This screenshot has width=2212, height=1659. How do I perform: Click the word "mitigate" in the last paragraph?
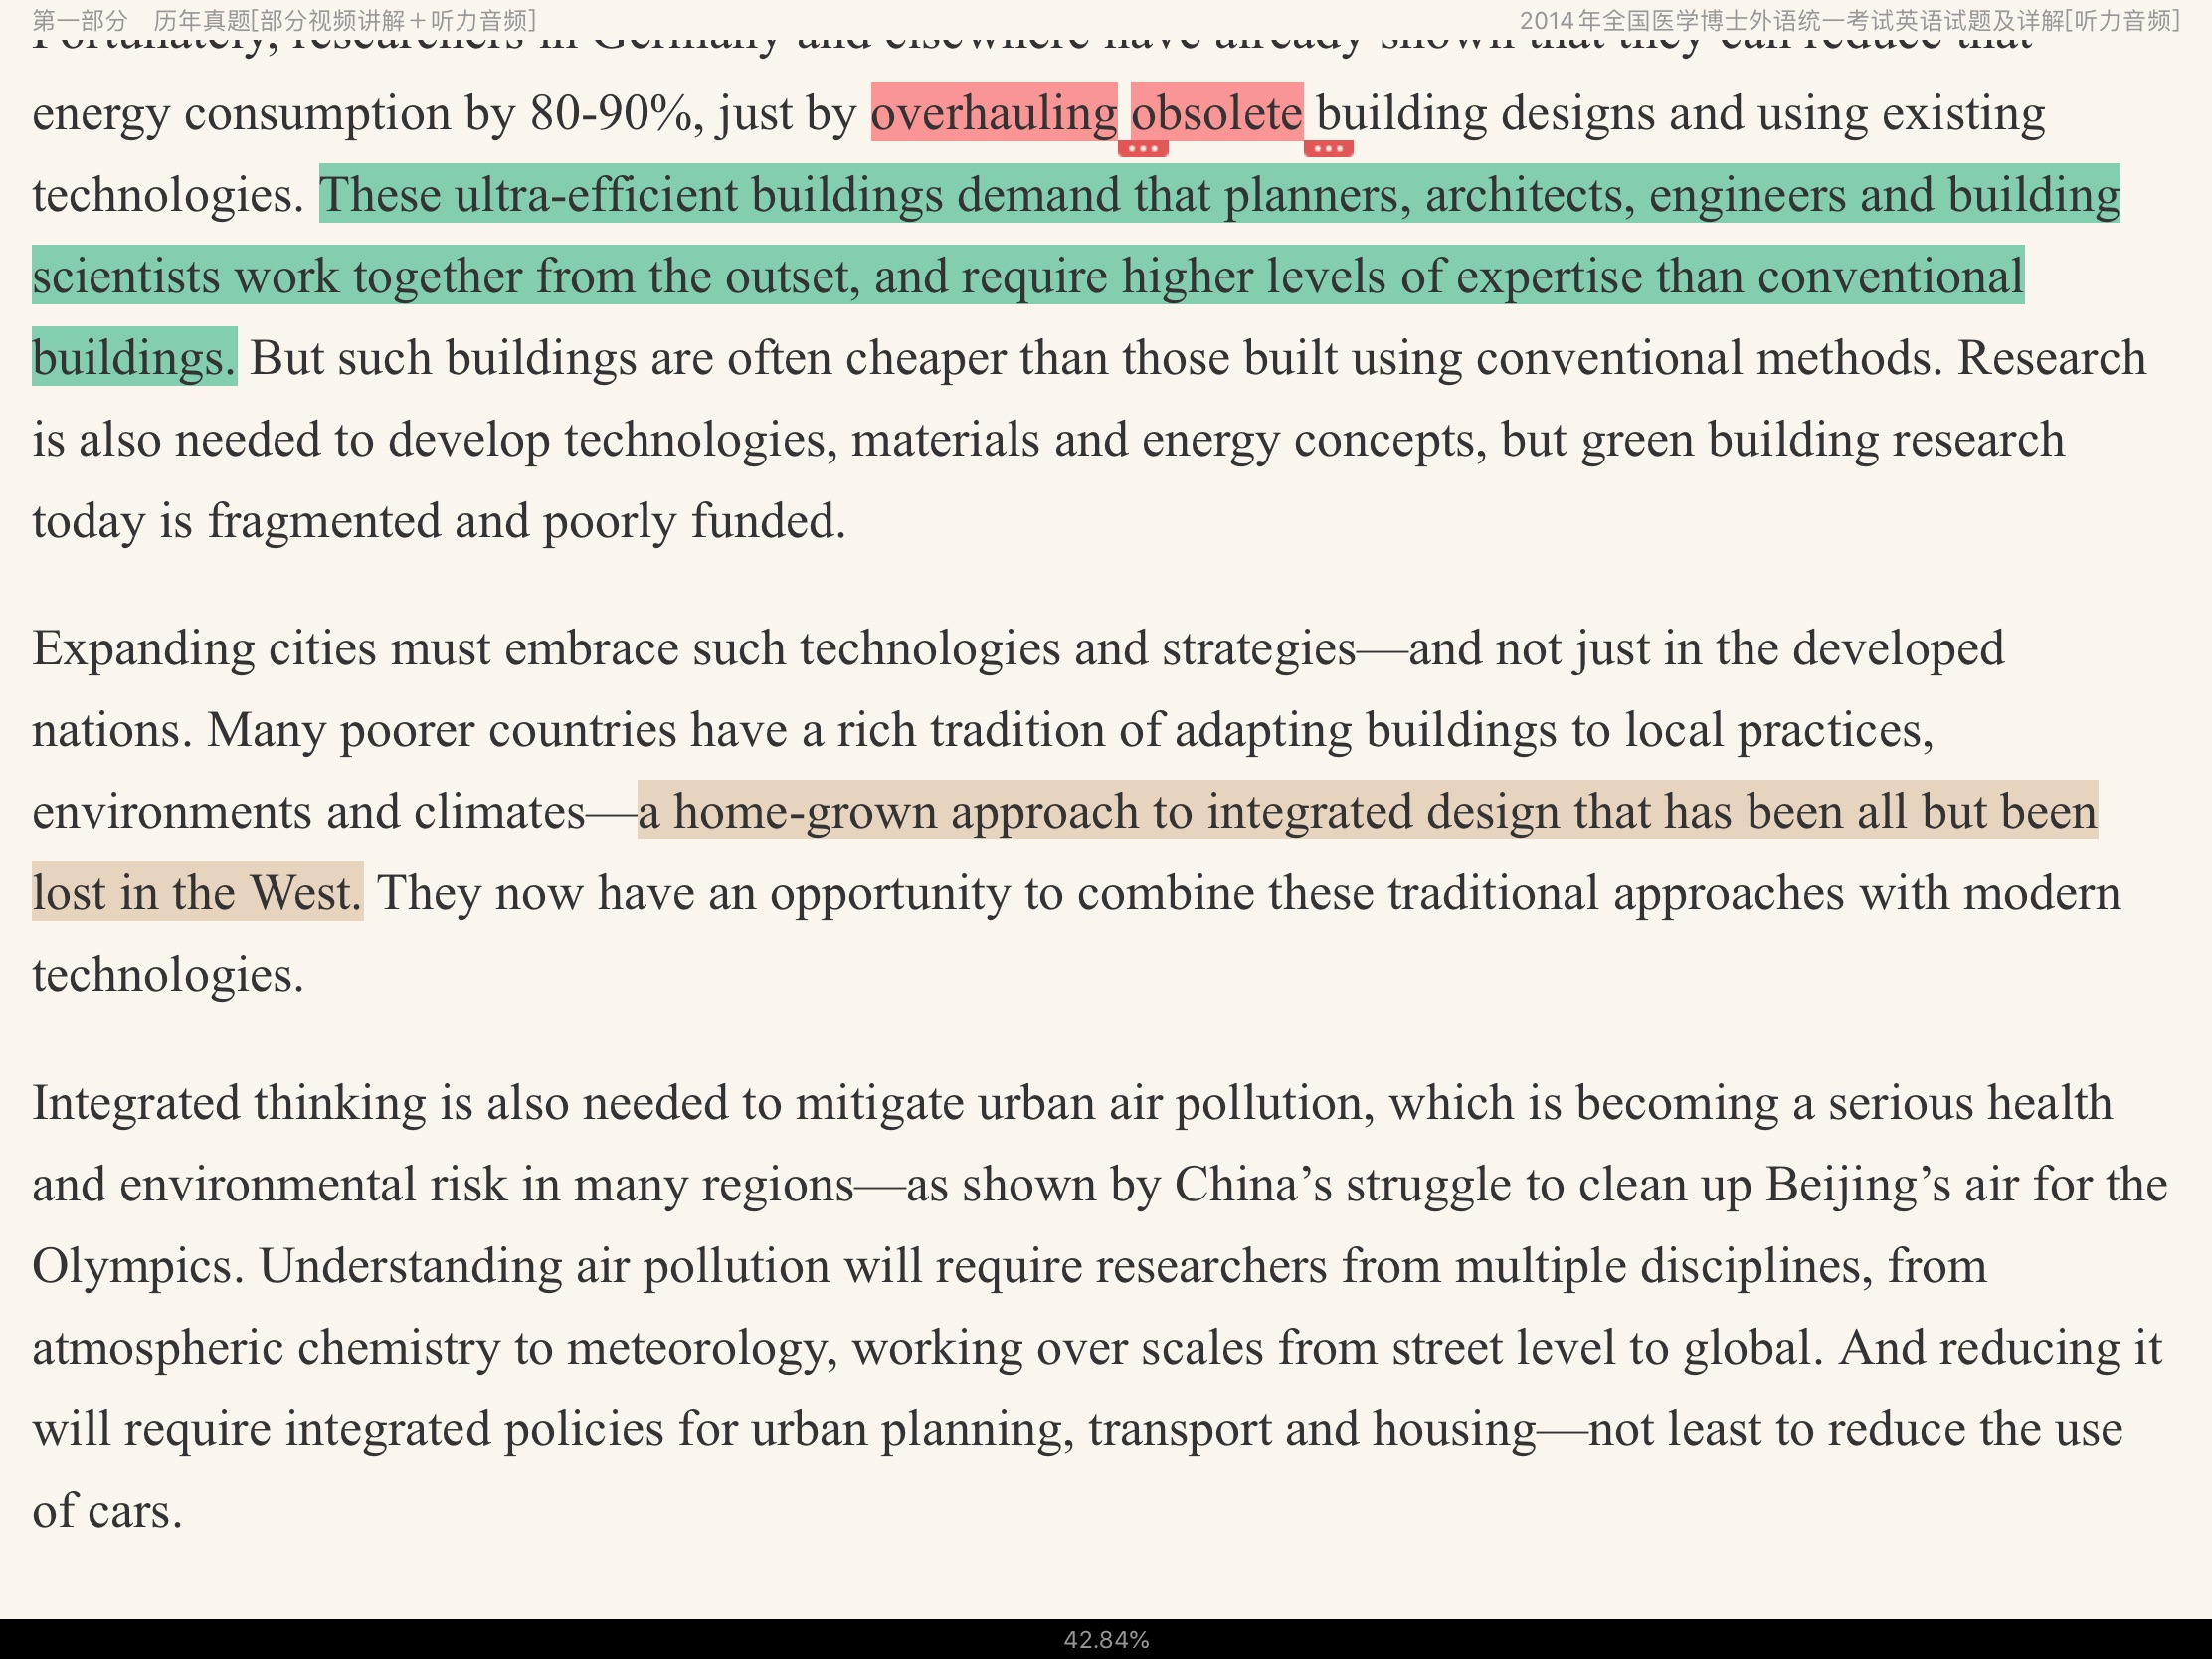tap(879, 1103)
